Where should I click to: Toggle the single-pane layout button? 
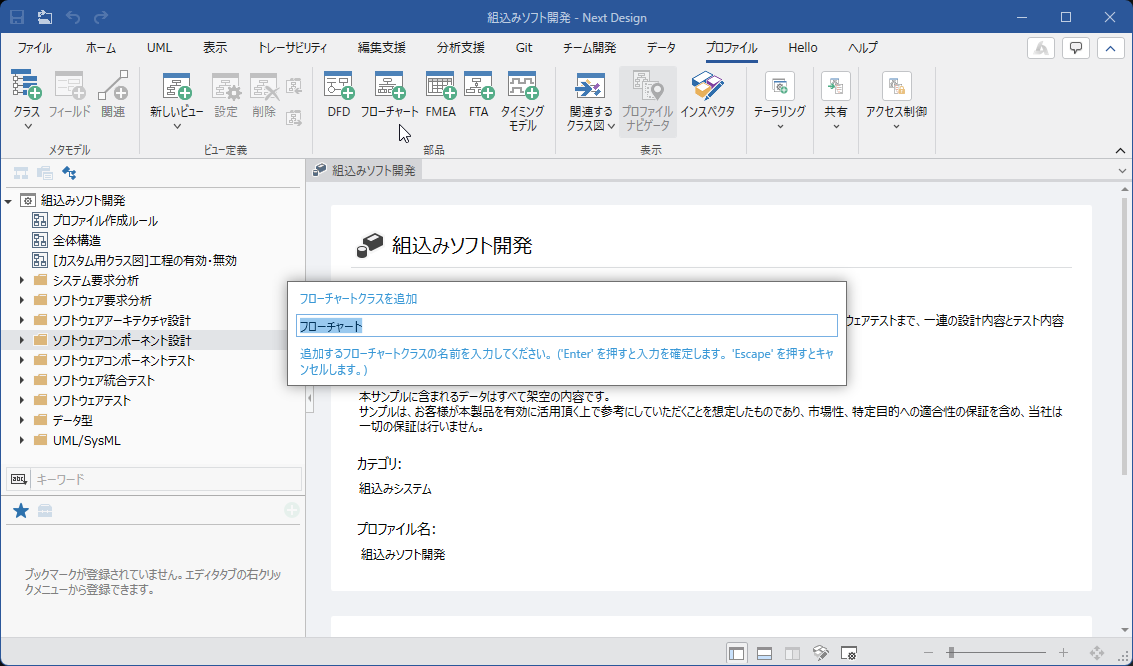pos(736,653)
